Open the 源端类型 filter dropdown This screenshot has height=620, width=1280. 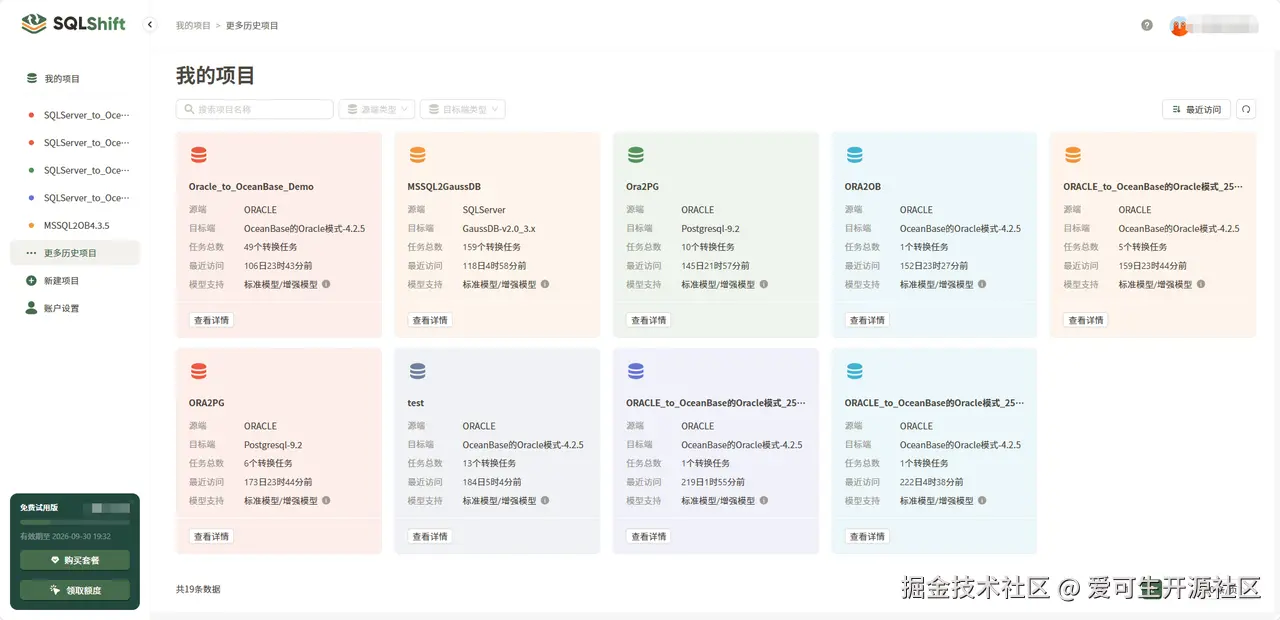(x=376, y=109)
